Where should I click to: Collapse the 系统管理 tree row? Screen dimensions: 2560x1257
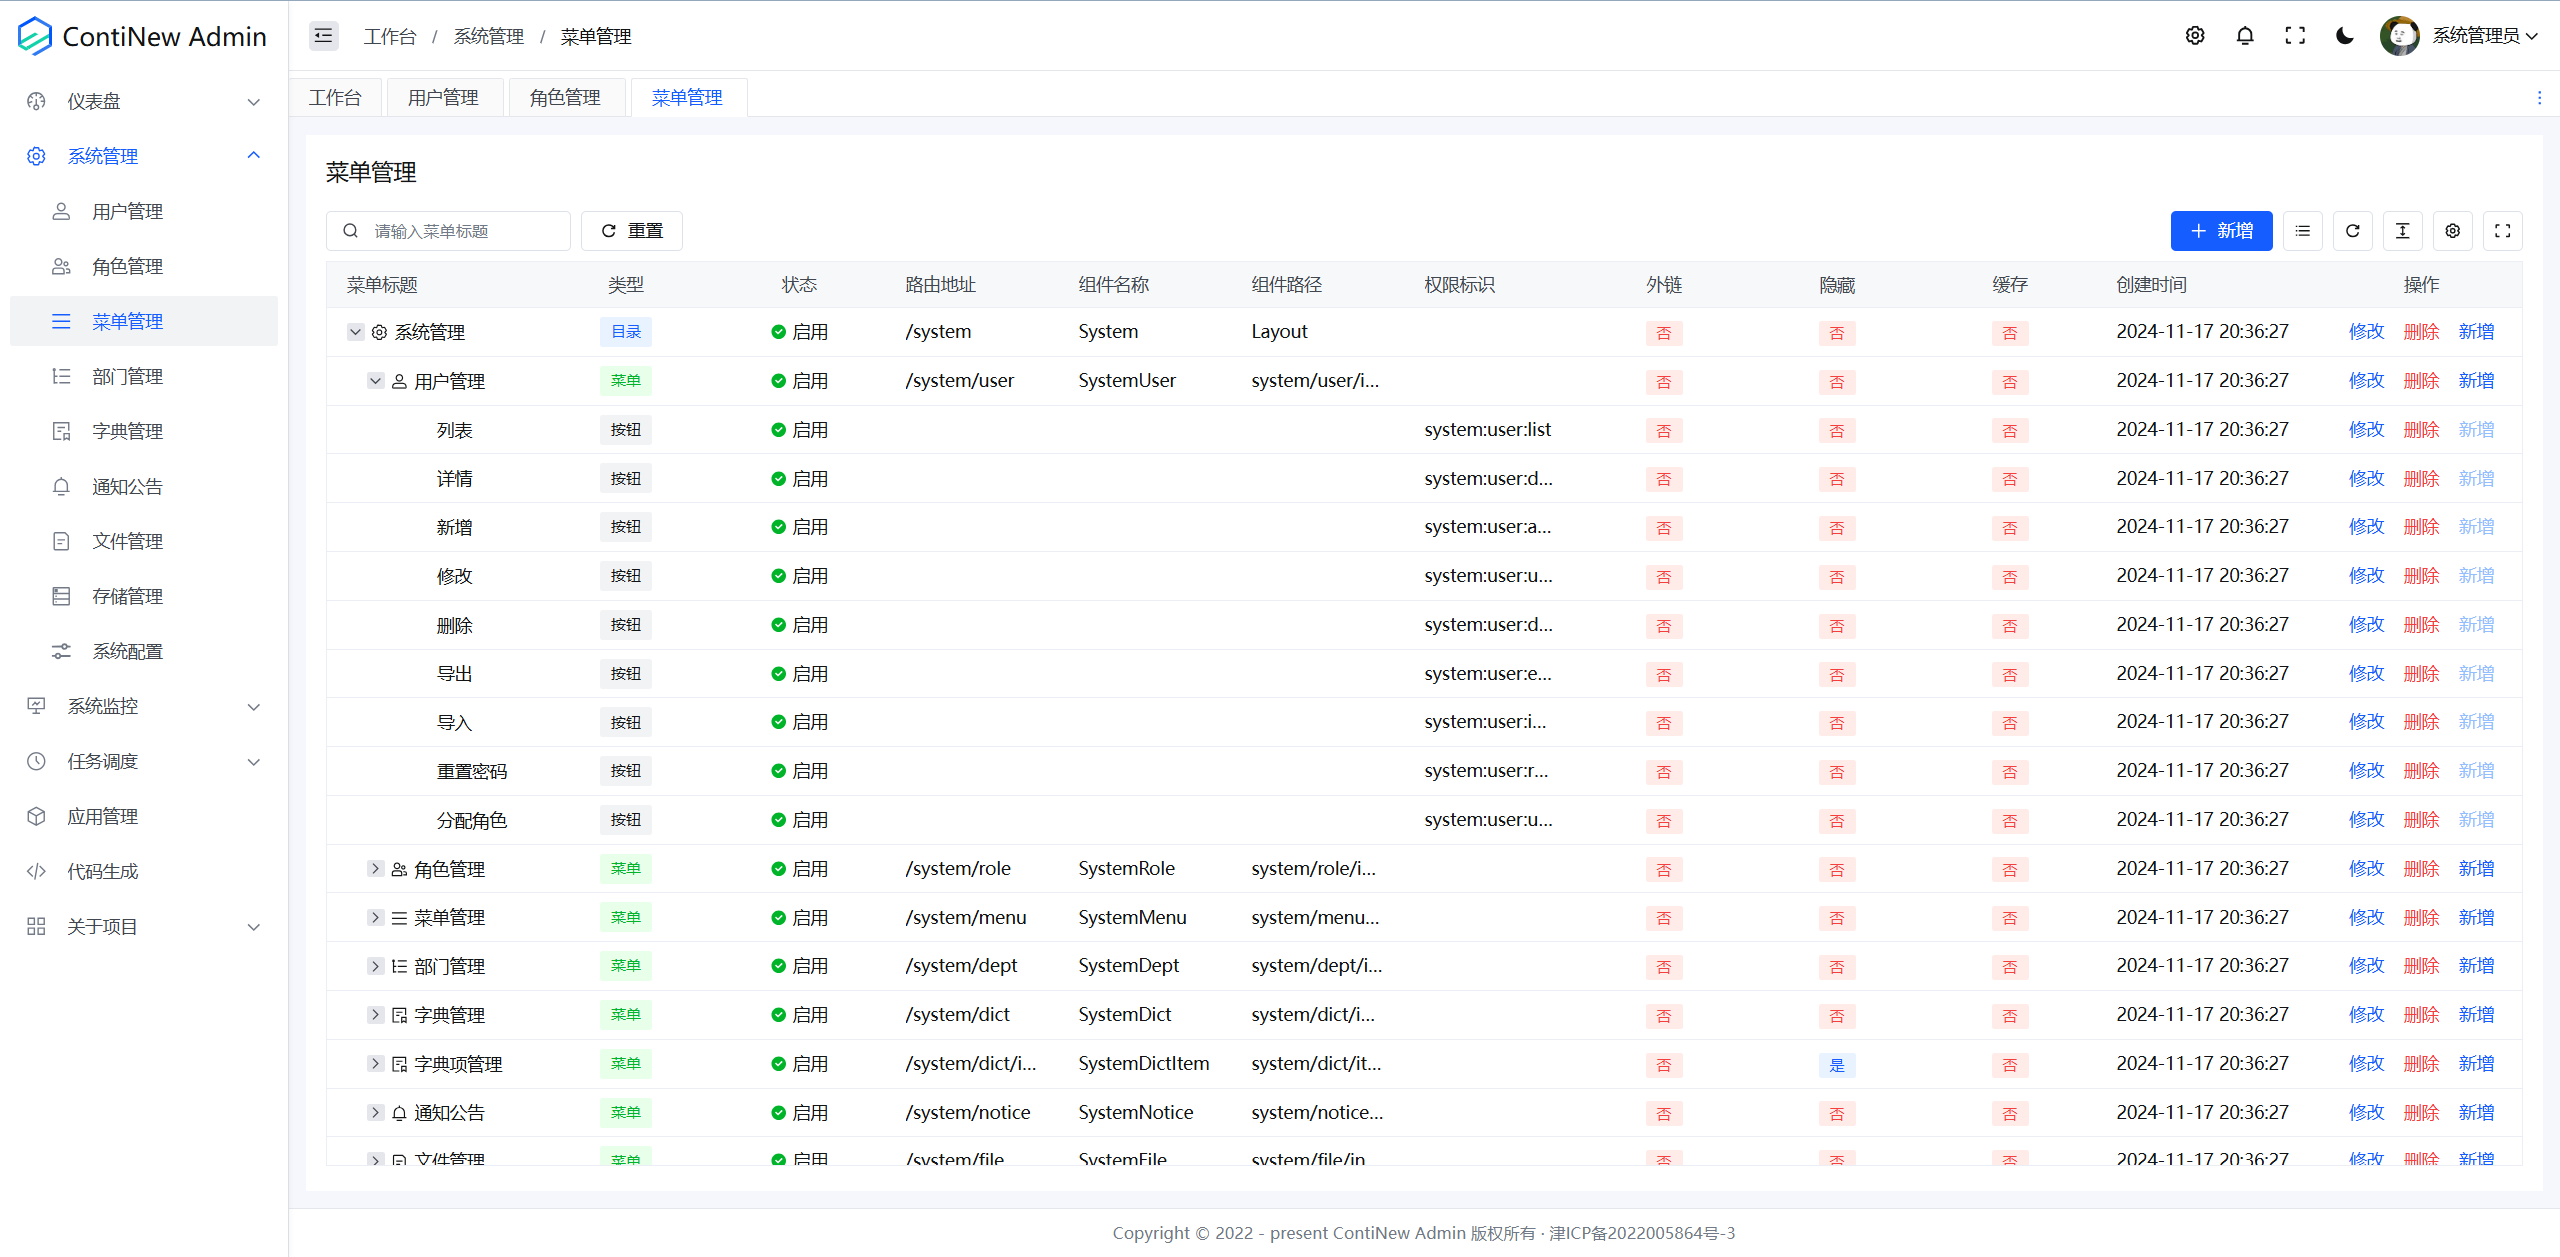(x=355, y=332)
